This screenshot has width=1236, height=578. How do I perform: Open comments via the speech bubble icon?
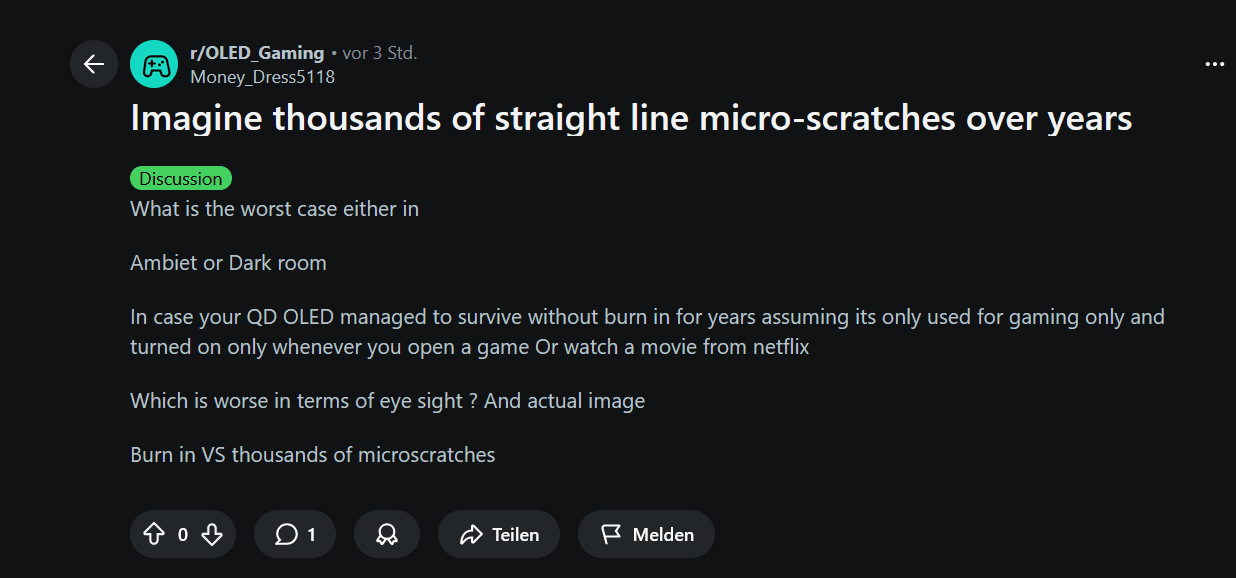coord(286,535)
